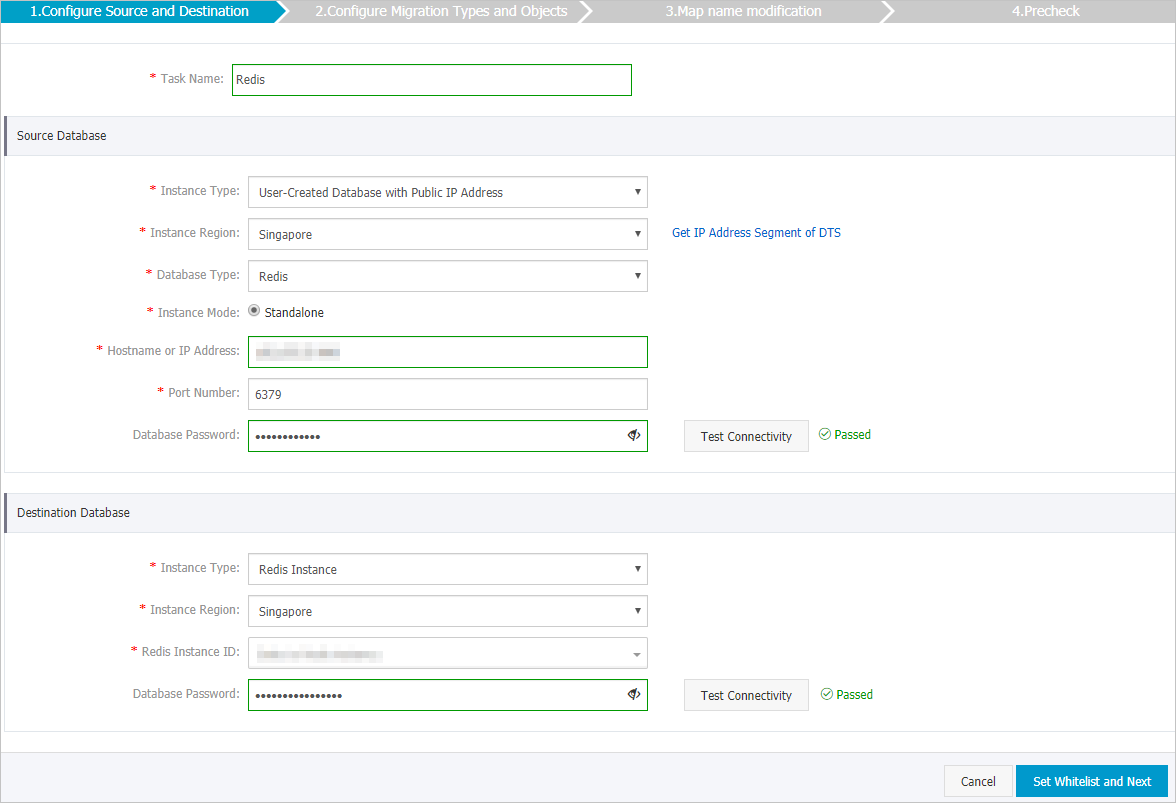This screenshot has width=1176, height=803.
Task: Click chevron arrow after step 1 header
Action: click(283, 11)
